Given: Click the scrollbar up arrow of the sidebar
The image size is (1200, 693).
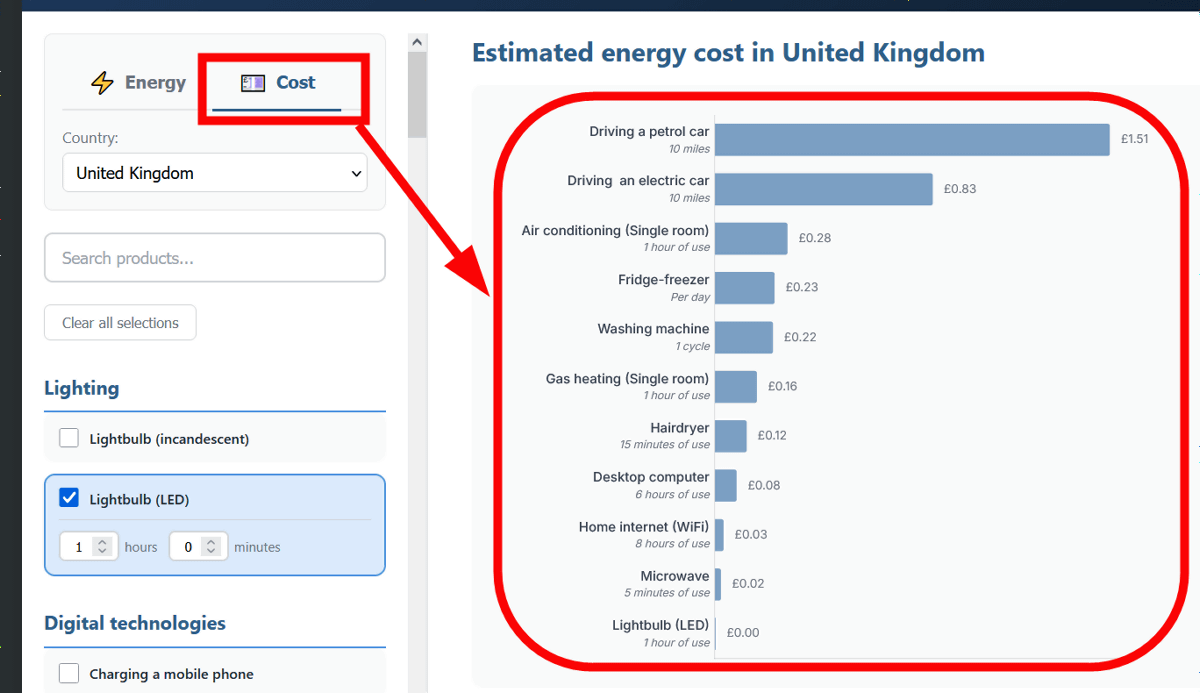Looking at the screenshot, I should 418,42.
